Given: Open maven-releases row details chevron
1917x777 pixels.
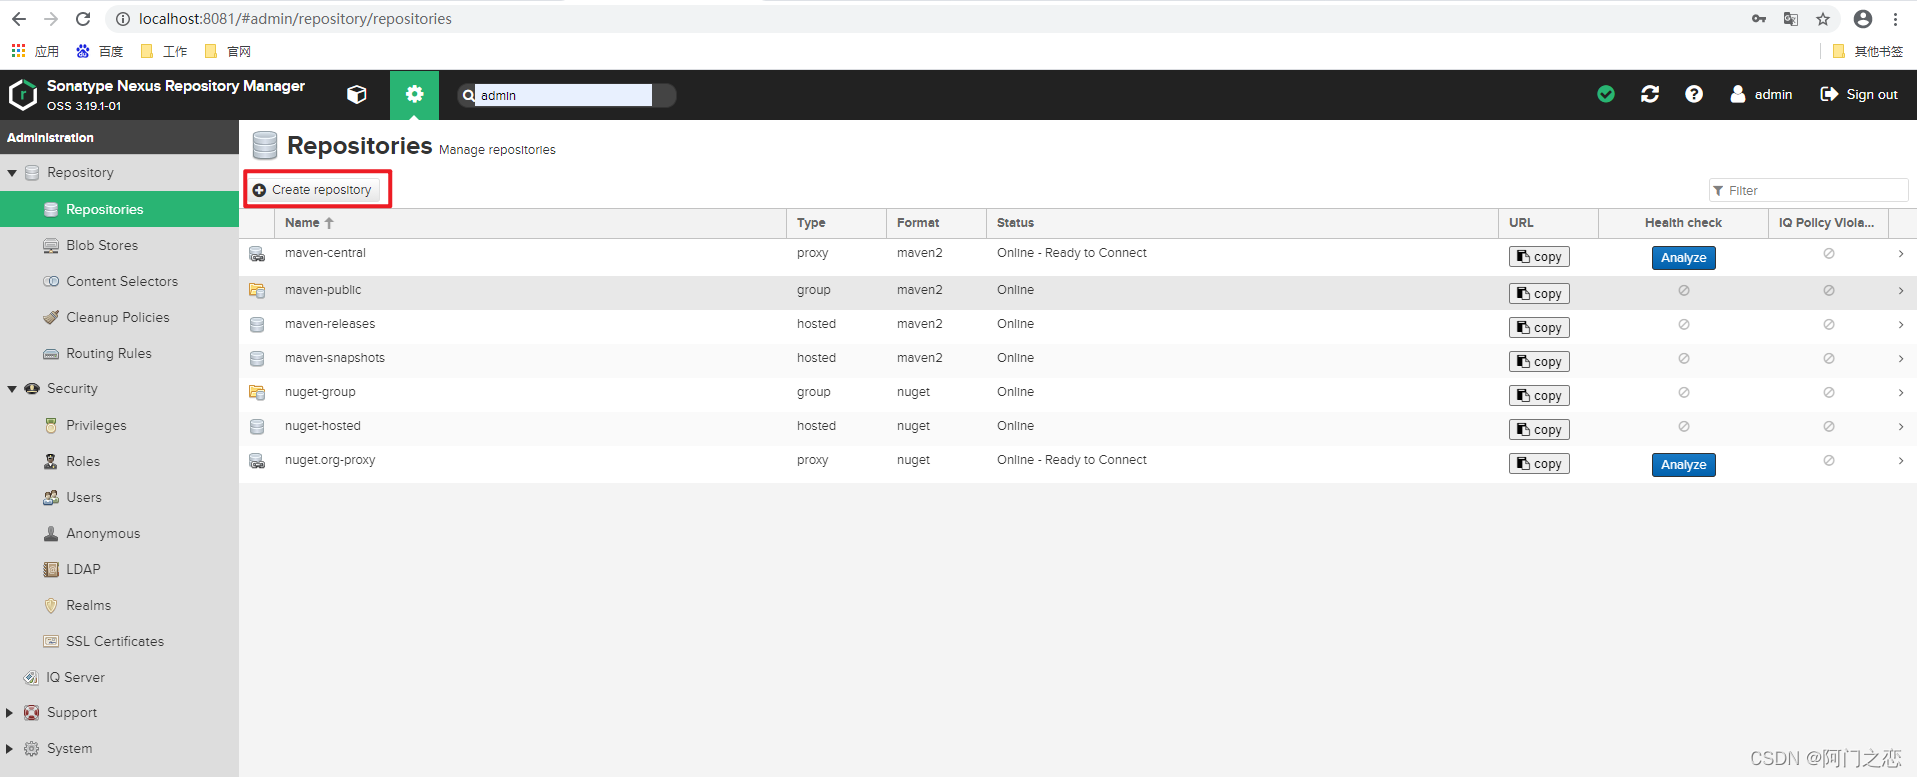Looking at the screenshot, I should click(1901, 325).
